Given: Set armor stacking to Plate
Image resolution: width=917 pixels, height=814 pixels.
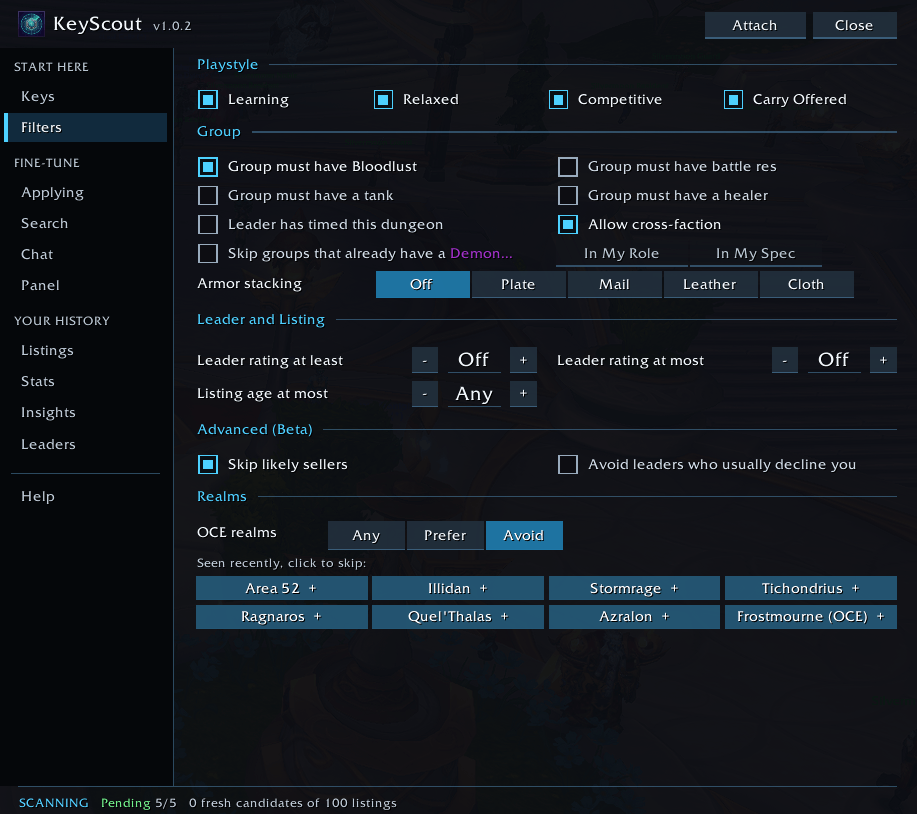Looking at the screenshot, I should point(518,284).
